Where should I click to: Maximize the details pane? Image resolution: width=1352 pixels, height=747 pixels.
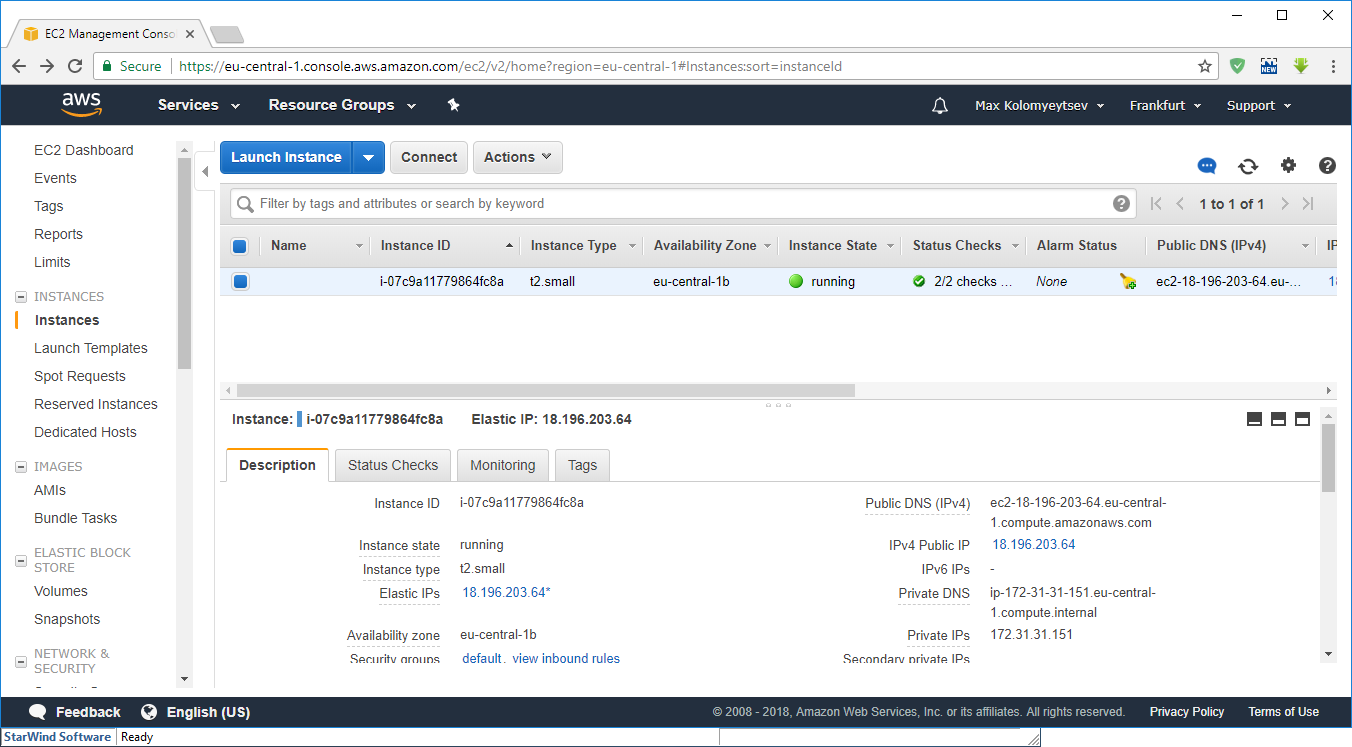[1302, 419]
